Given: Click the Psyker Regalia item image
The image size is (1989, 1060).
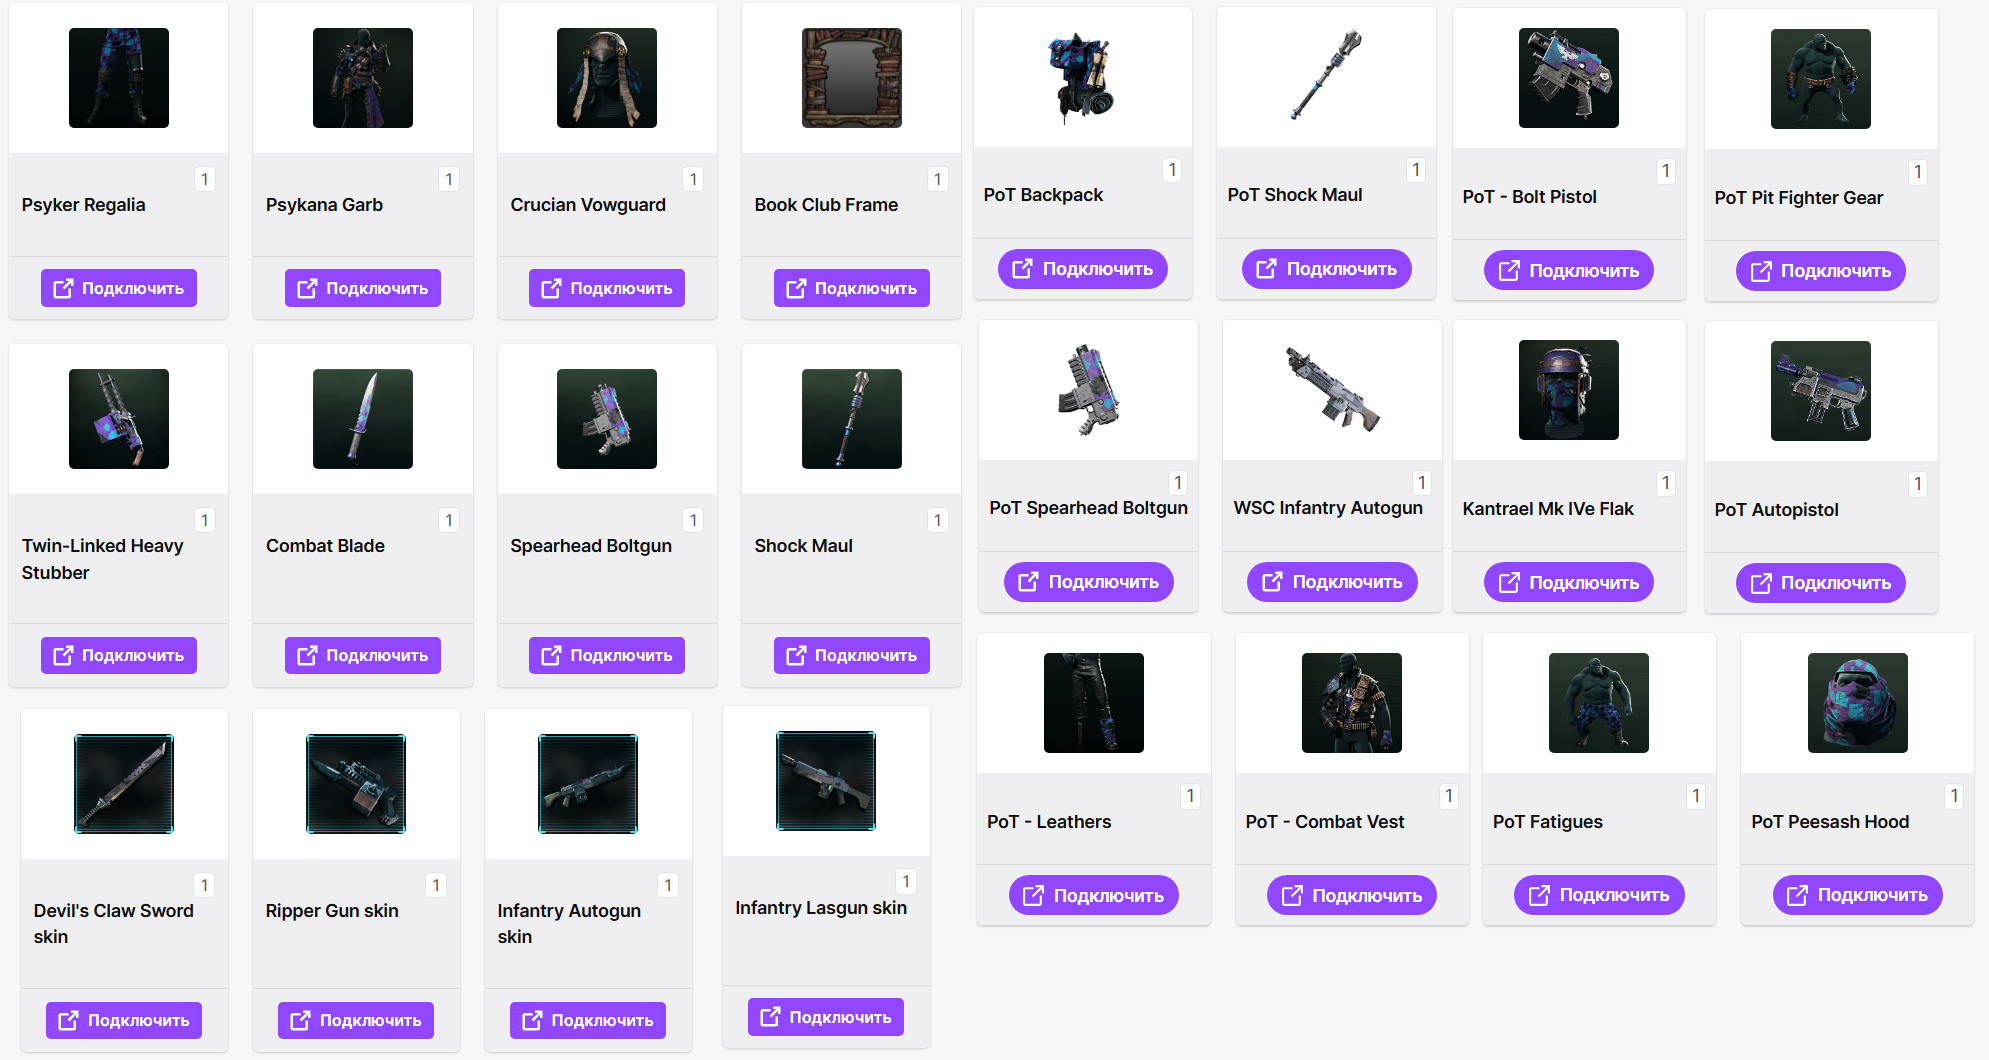Looking at the screenshot, I should tap(119, 78).
